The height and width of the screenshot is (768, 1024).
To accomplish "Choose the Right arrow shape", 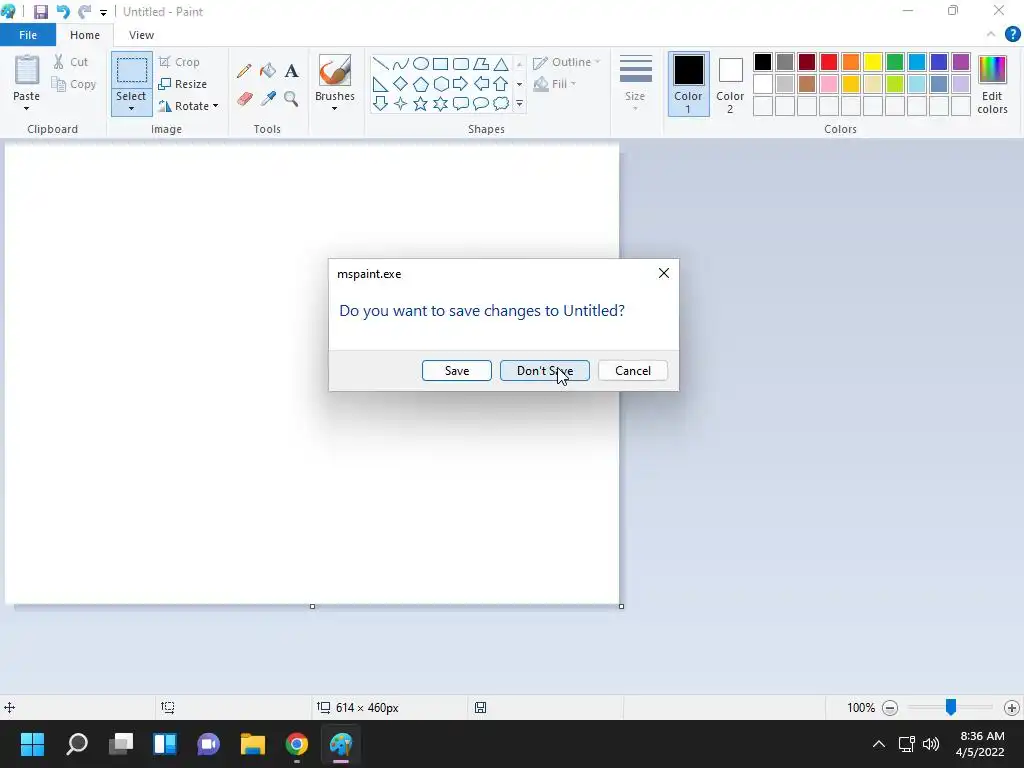I will tap(460, 84).
